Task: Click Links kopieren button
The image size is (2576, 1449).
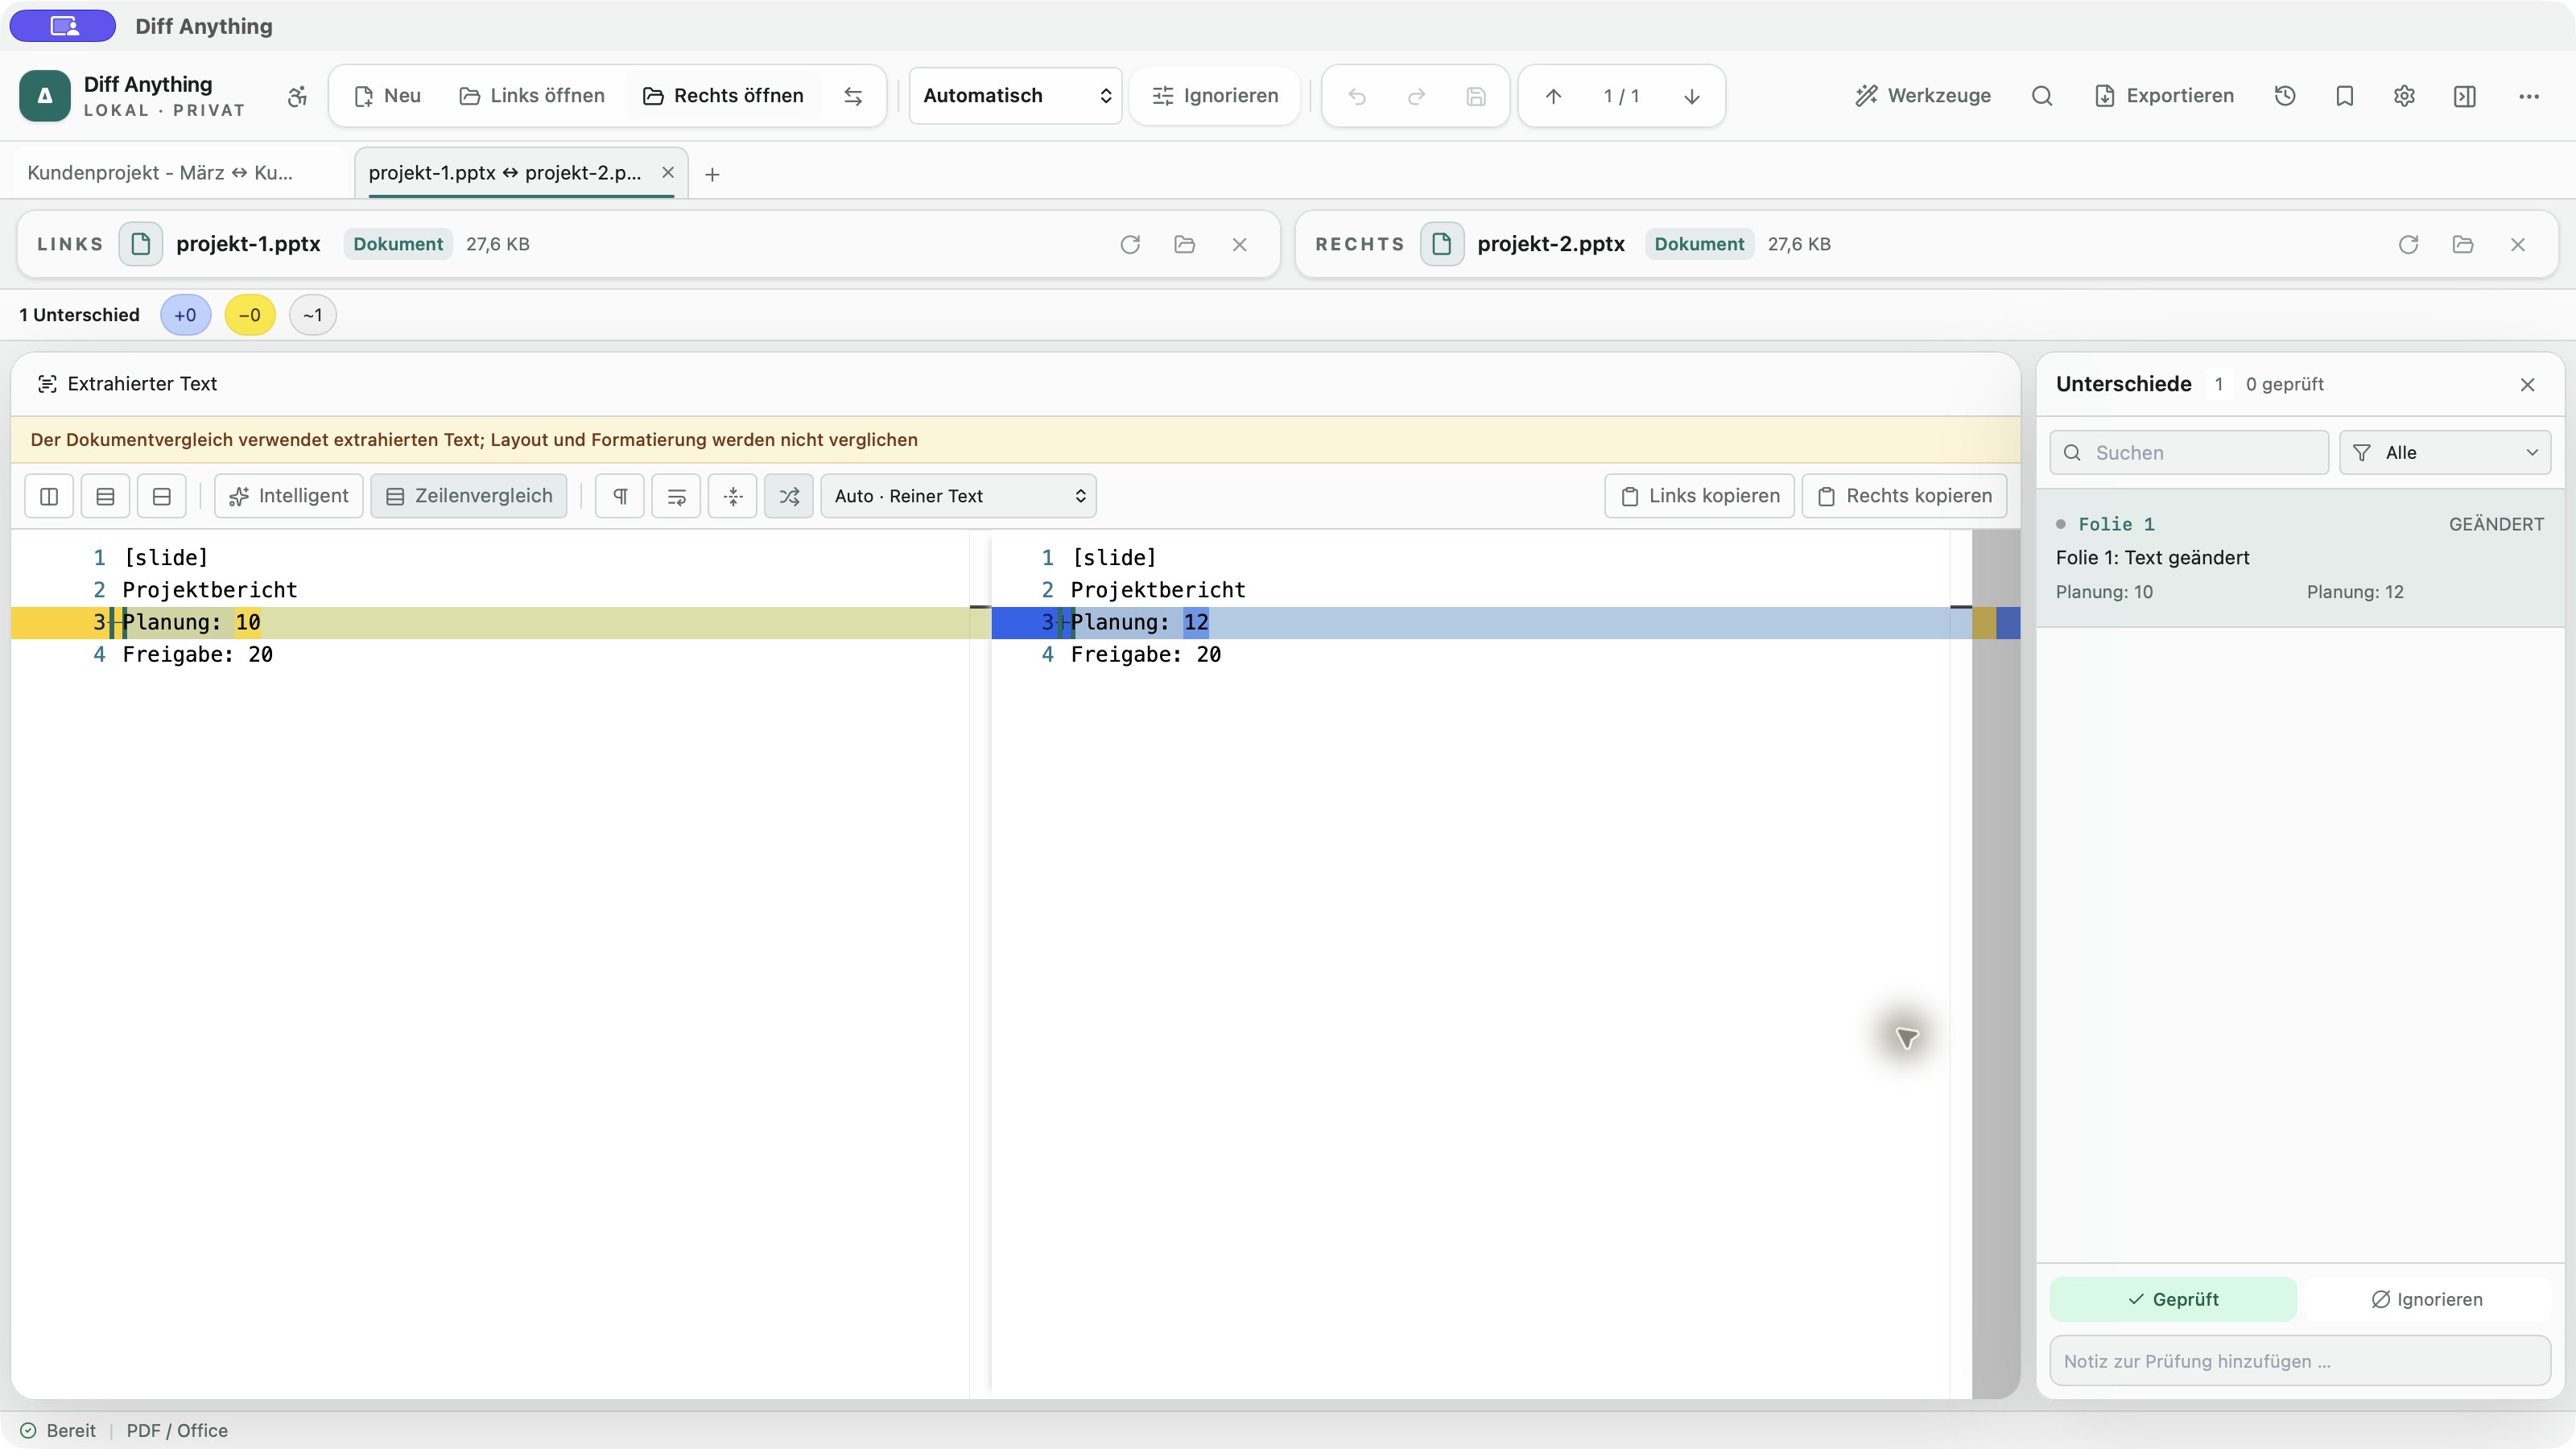Action: [1700, 496]
